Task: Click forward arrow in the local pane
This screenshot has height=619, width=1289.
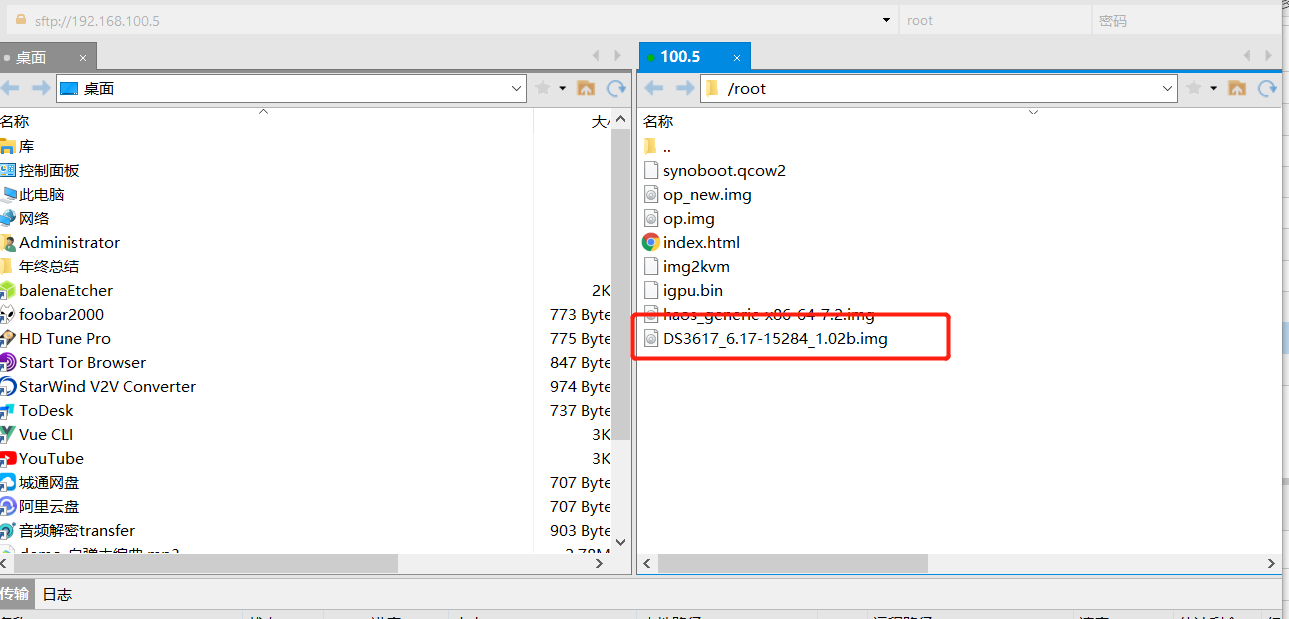Action: 41,89
